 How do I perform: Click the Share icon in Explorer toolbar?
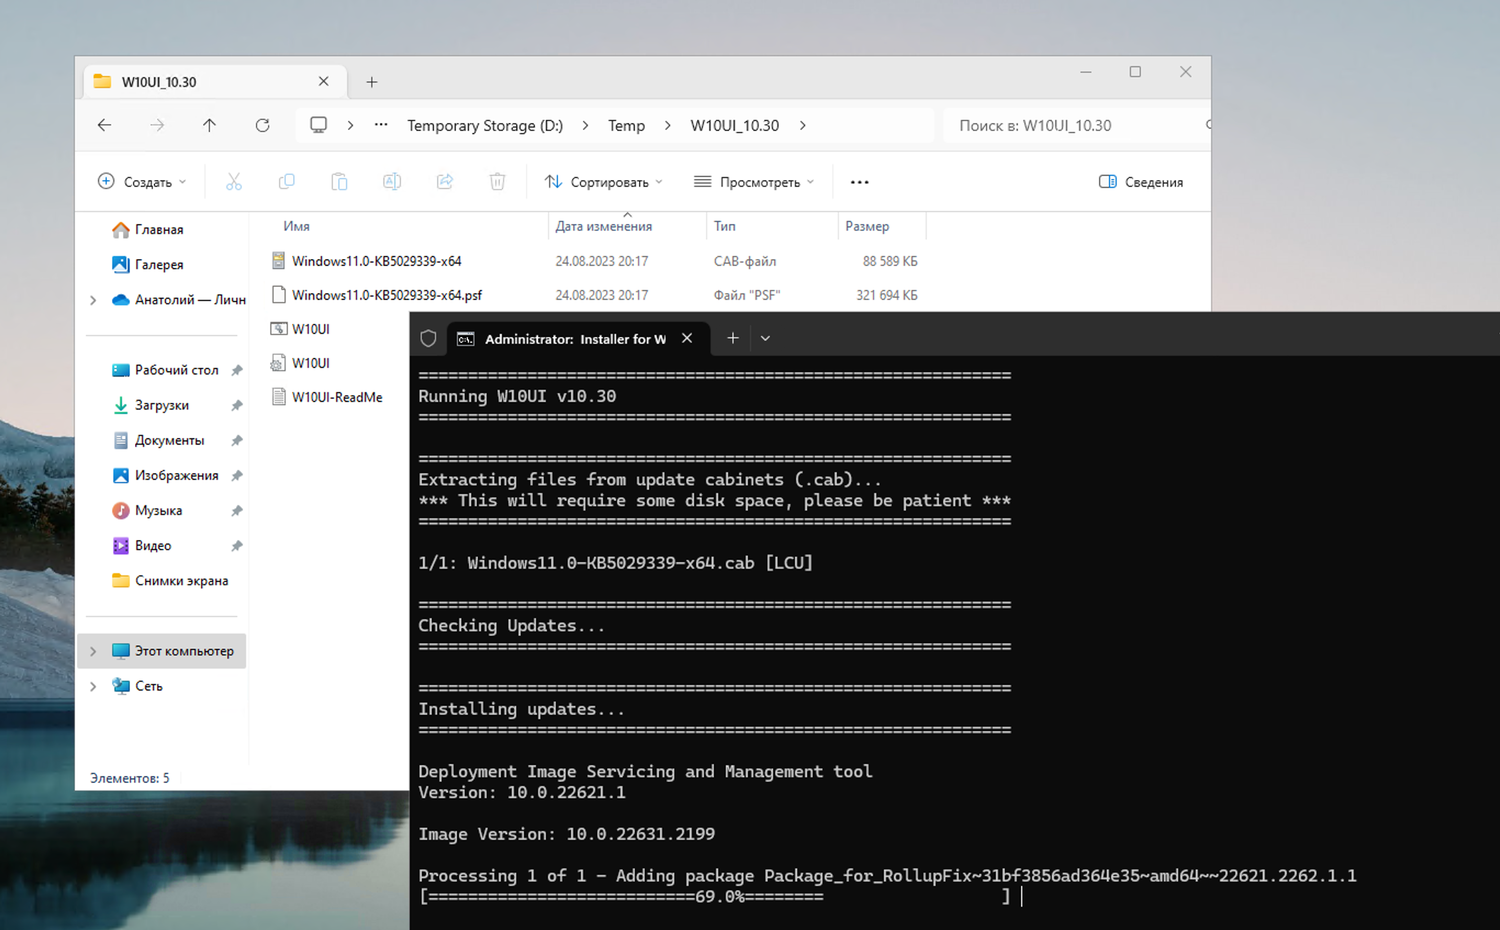coord(445,181)
